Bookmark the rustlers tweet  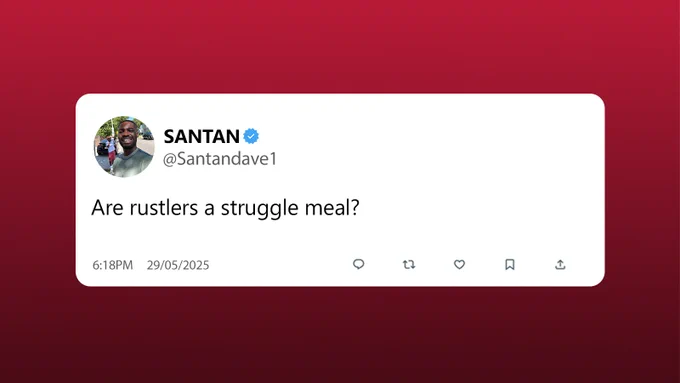point(510,264)
